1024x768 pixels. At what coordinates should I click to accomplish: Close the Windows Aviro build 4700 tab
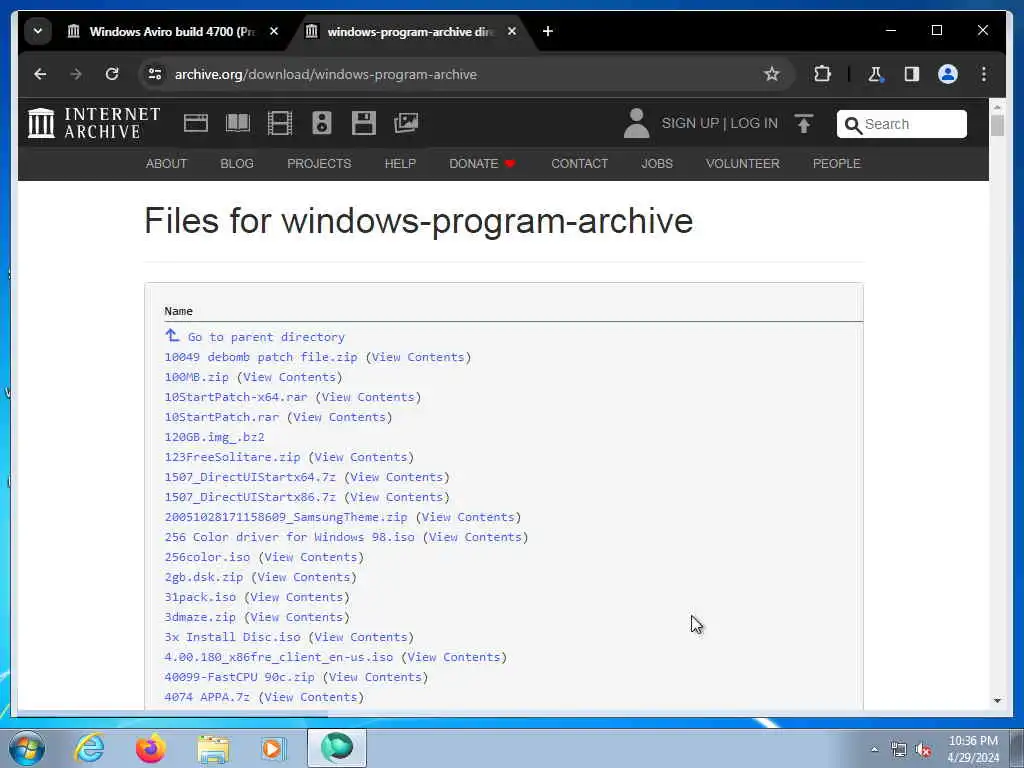pyautogui.click(x=274, y=31)
